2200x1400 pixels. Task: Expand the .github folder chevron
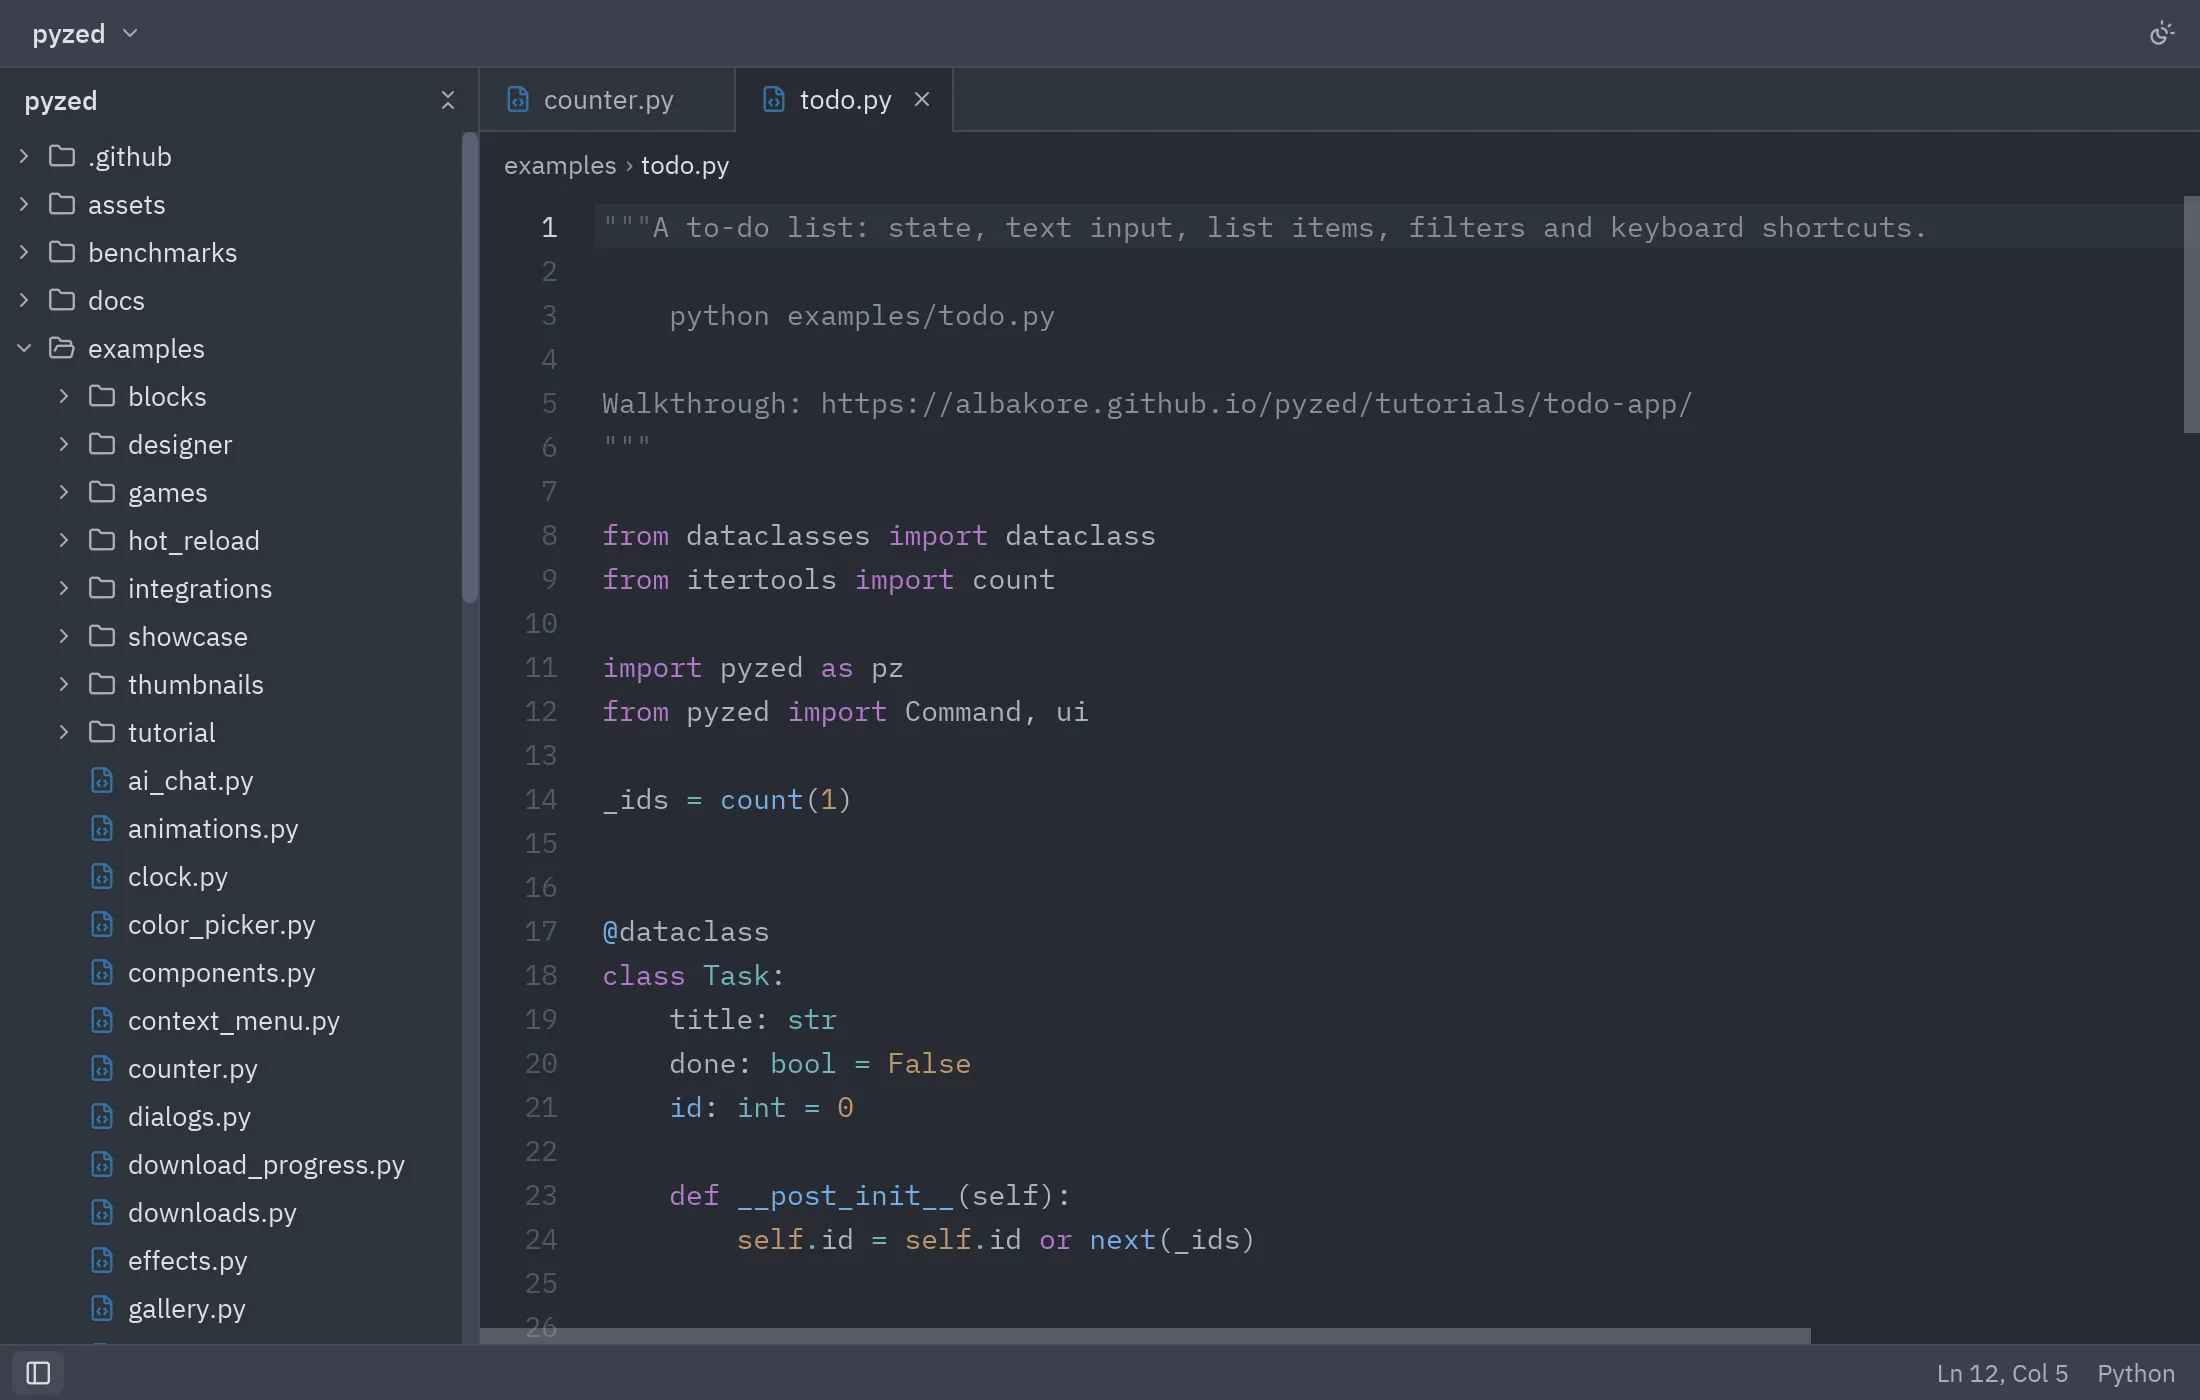pos(24,156)
